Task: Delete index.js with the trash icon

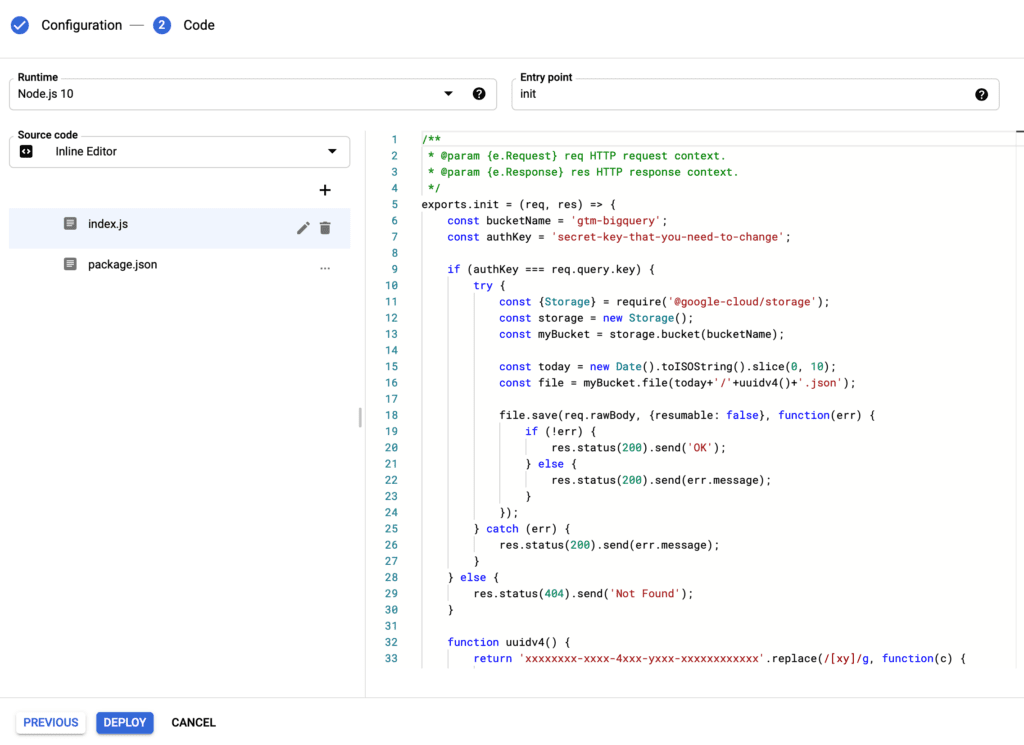Action: [x=325, y=228]
